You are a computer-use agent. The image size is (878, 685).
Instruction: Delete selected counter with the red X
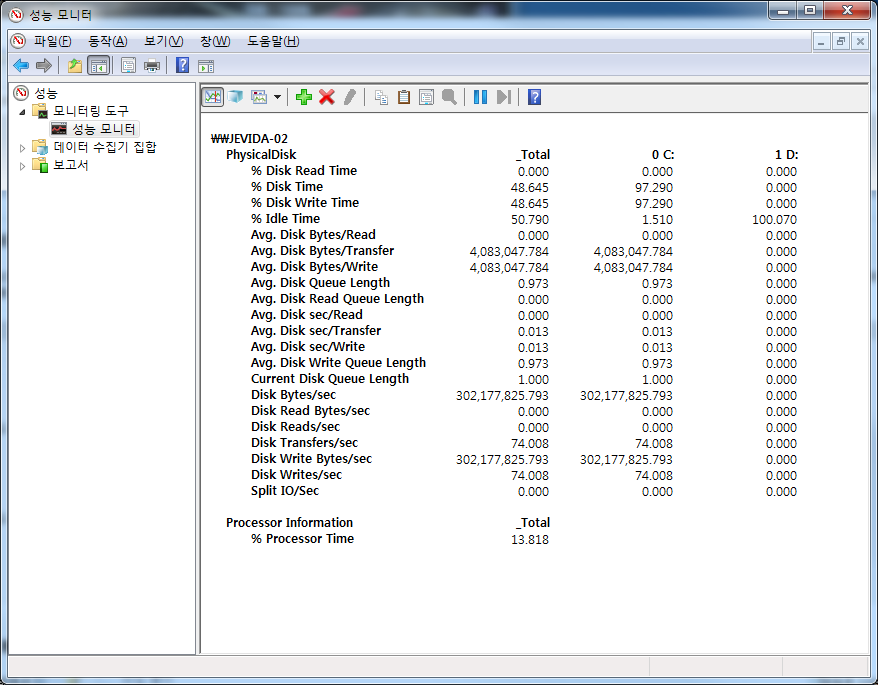pos(327,97)
